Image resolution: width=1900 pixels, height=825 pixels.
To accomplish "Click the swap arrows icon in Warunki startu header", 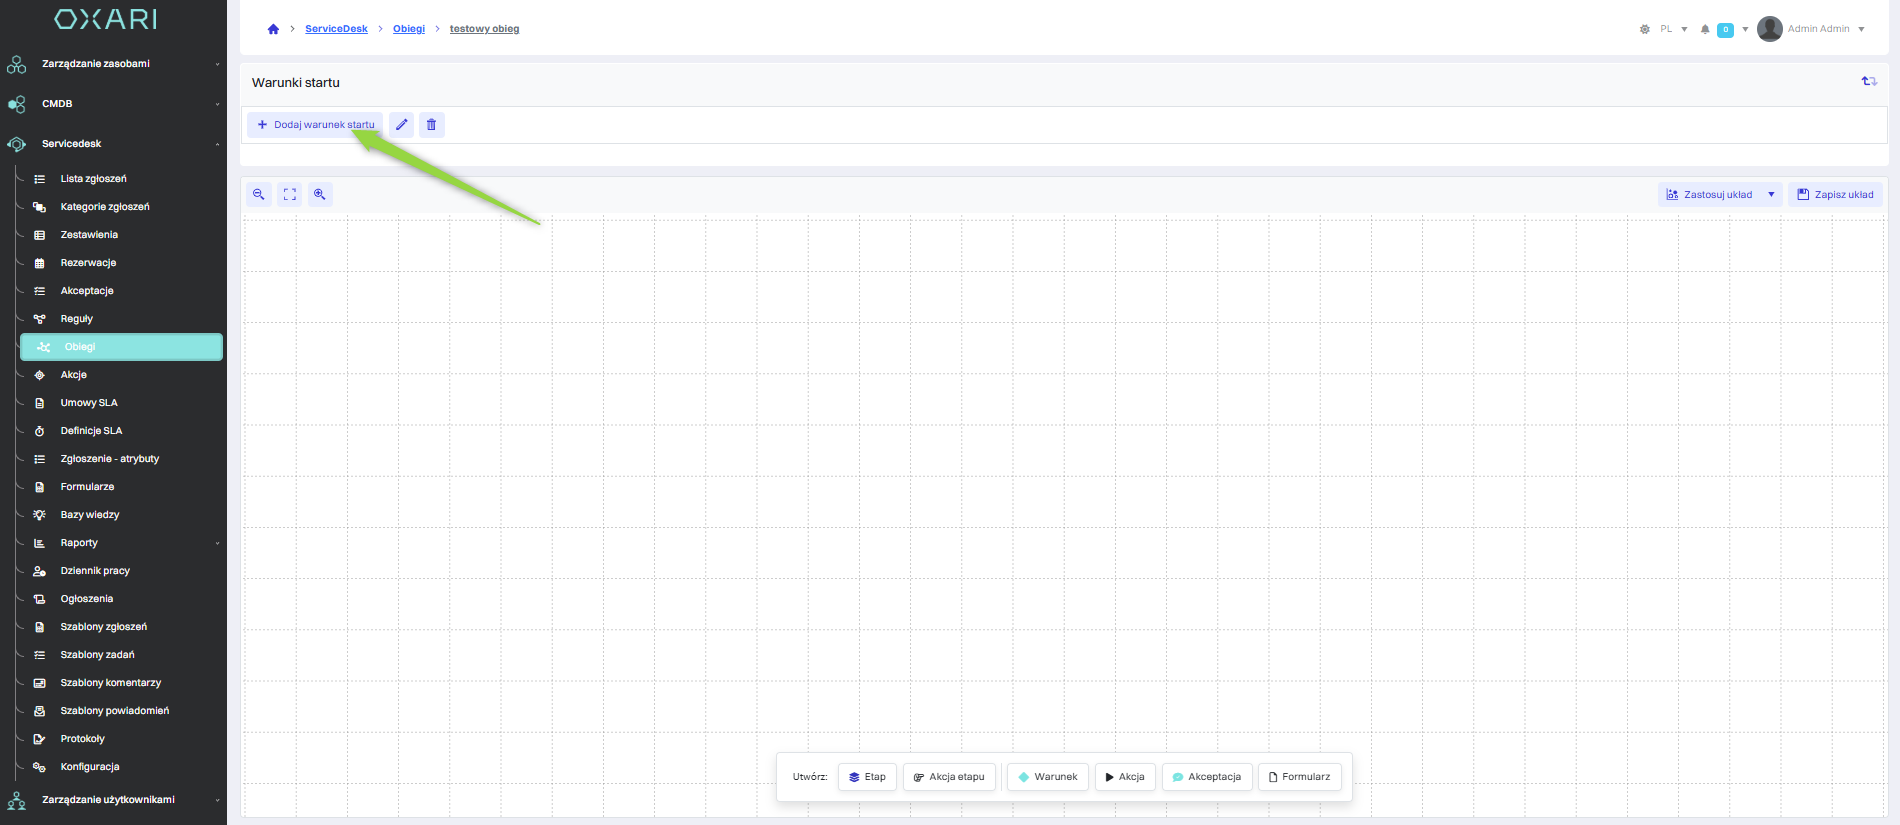I will coord(1868,82).
